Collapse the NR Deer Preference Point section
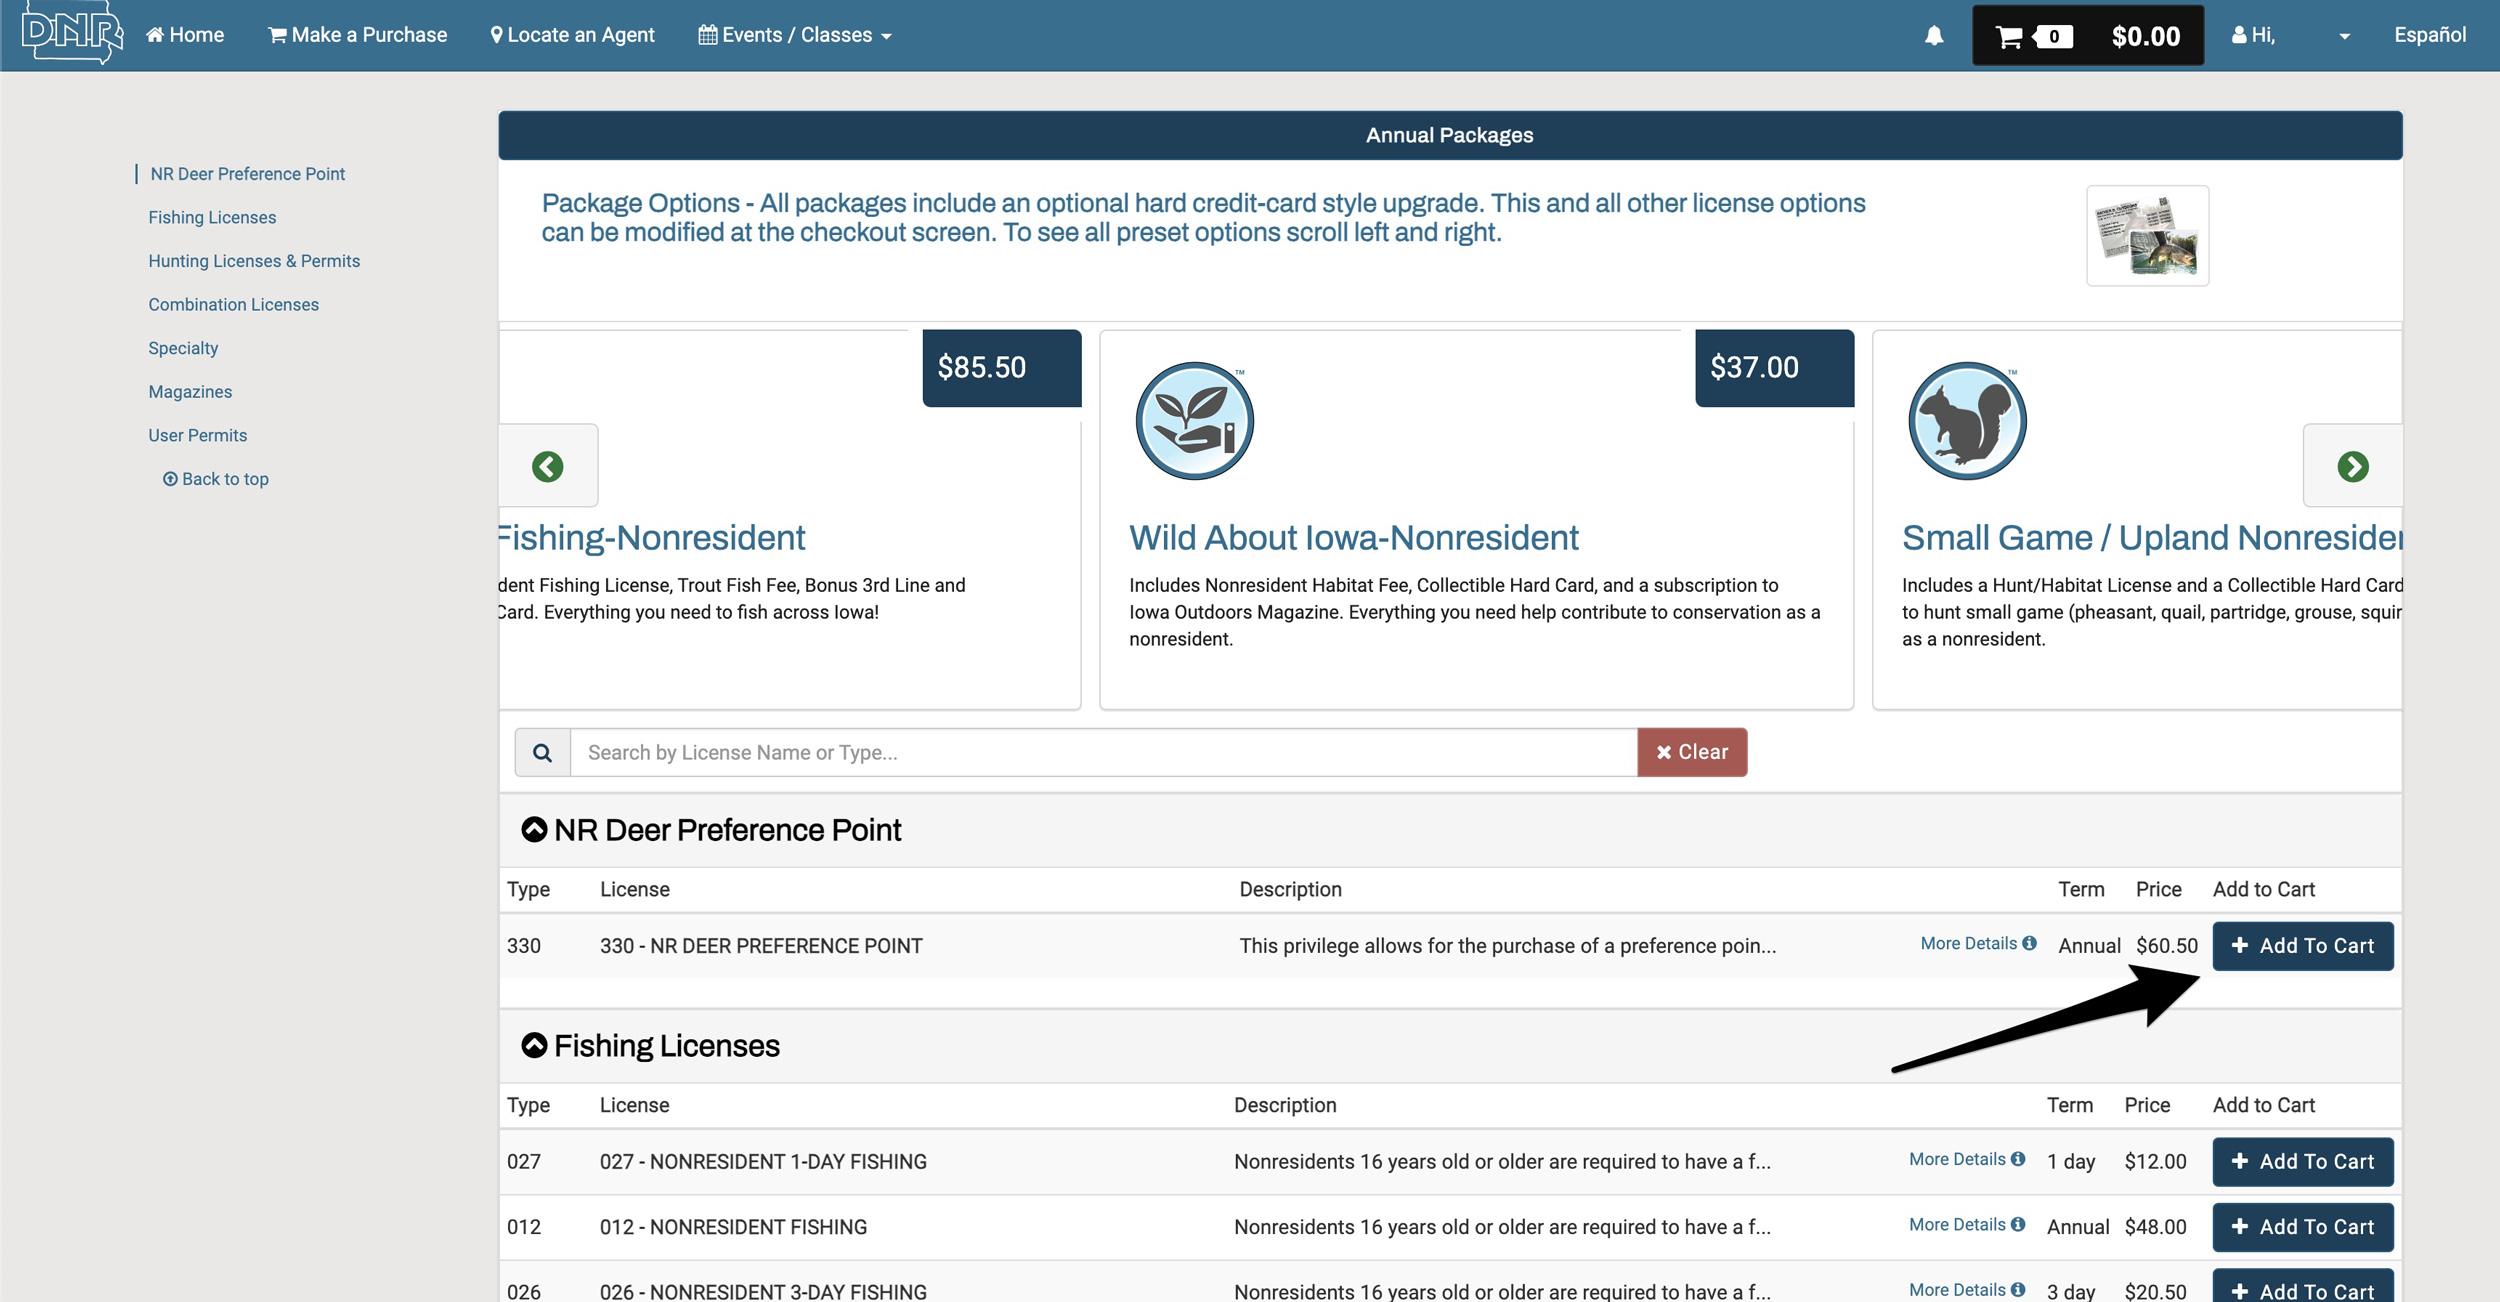 coord(534,829)
